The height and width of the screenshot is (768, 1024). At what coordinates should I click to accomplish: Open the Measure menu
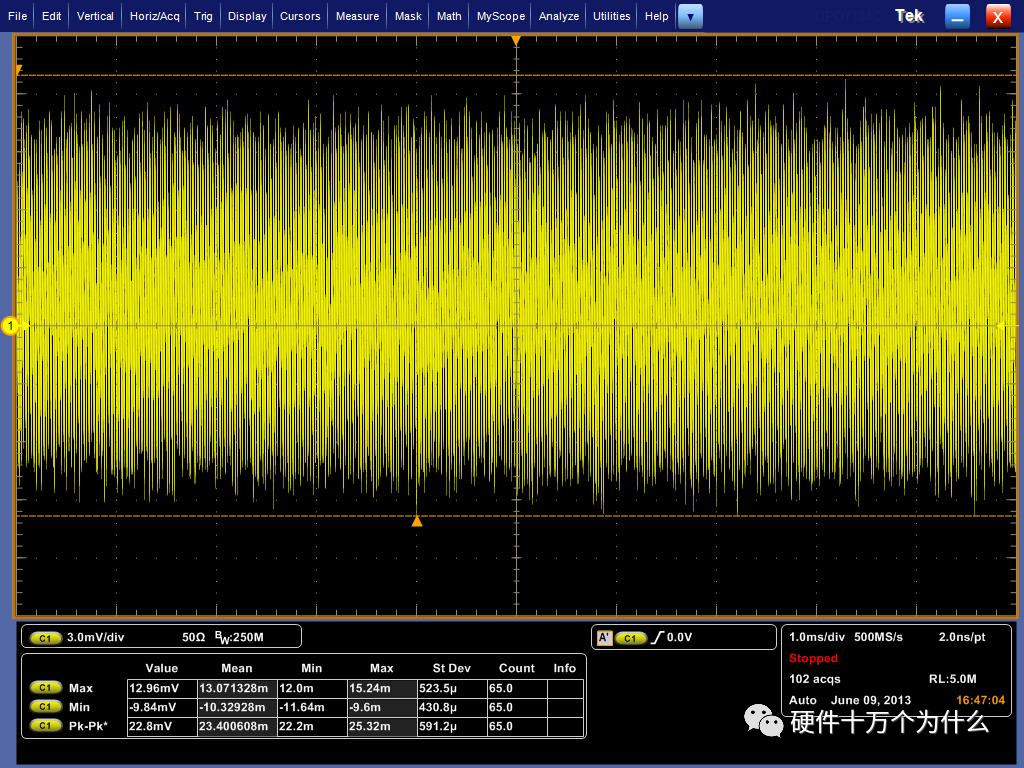tap(357, 16)
